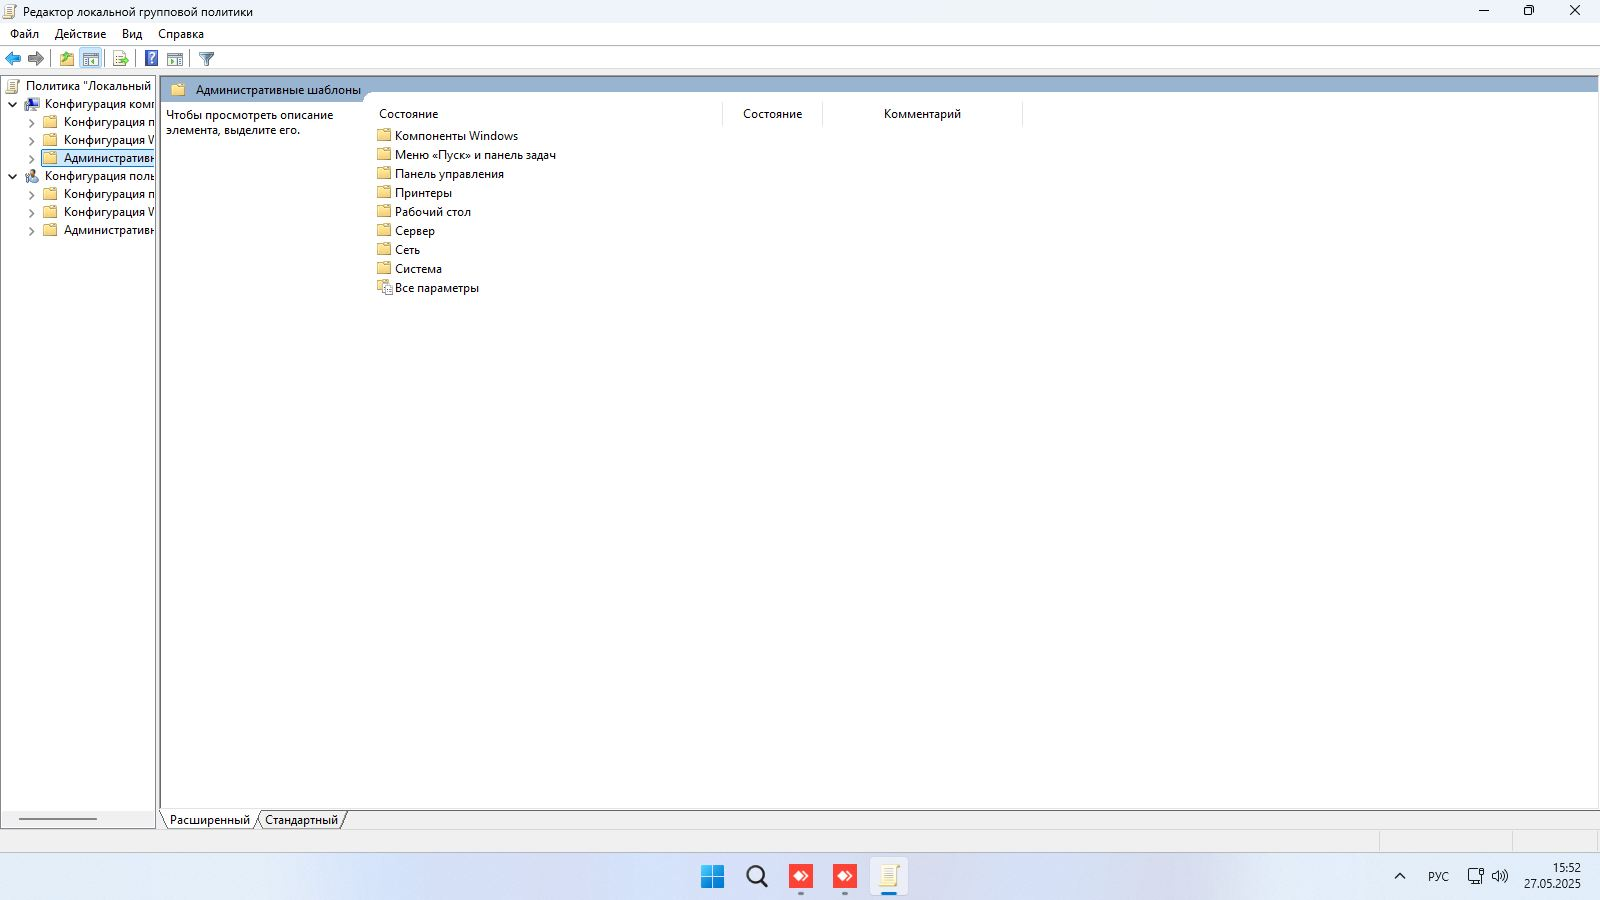Toggle the action pane toolbar icon
This screenshot has height=900, width=1600.
pyautogui.click(x=175, y=59)
